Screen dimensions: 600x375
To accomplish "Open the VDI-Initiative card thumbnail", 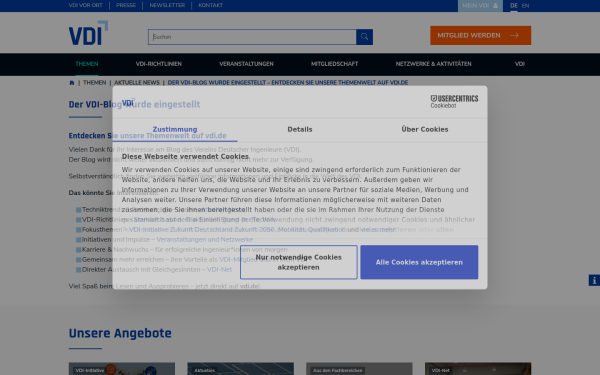I will coord(122,369).
